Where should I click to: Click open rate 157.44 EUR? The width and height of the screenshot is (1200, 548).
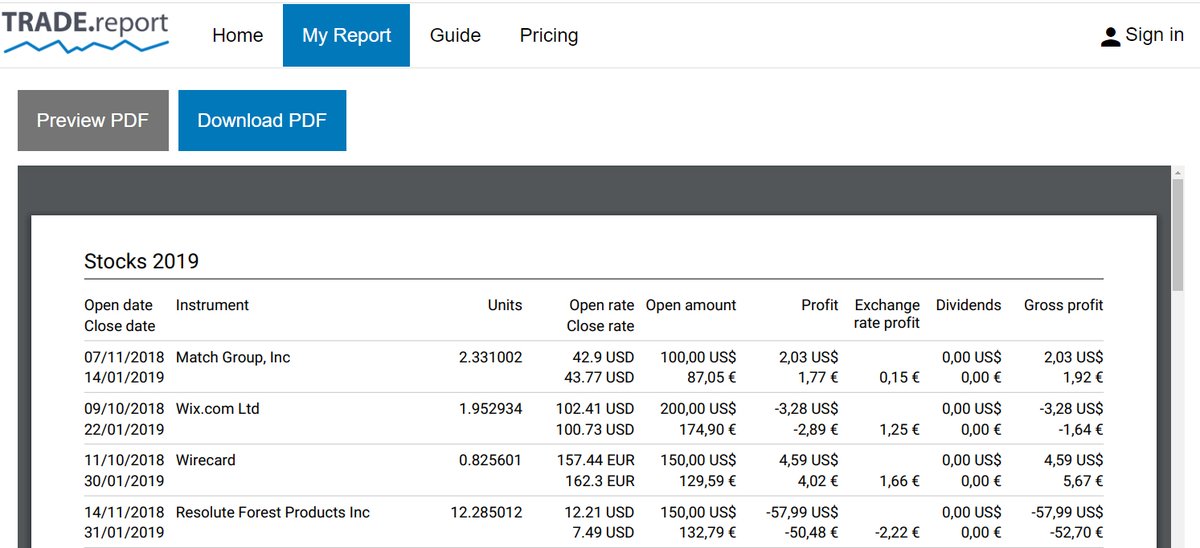(595, 460)
